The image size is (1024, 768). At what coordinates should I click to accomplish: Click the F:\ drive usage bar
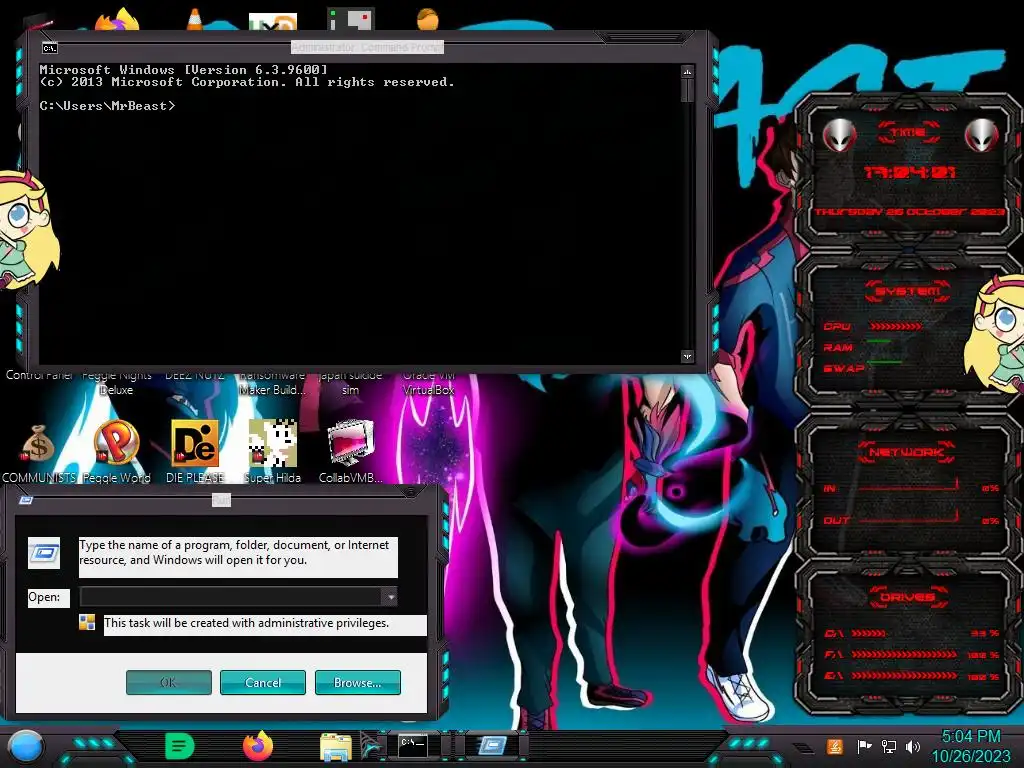click(x=904, y=654)
